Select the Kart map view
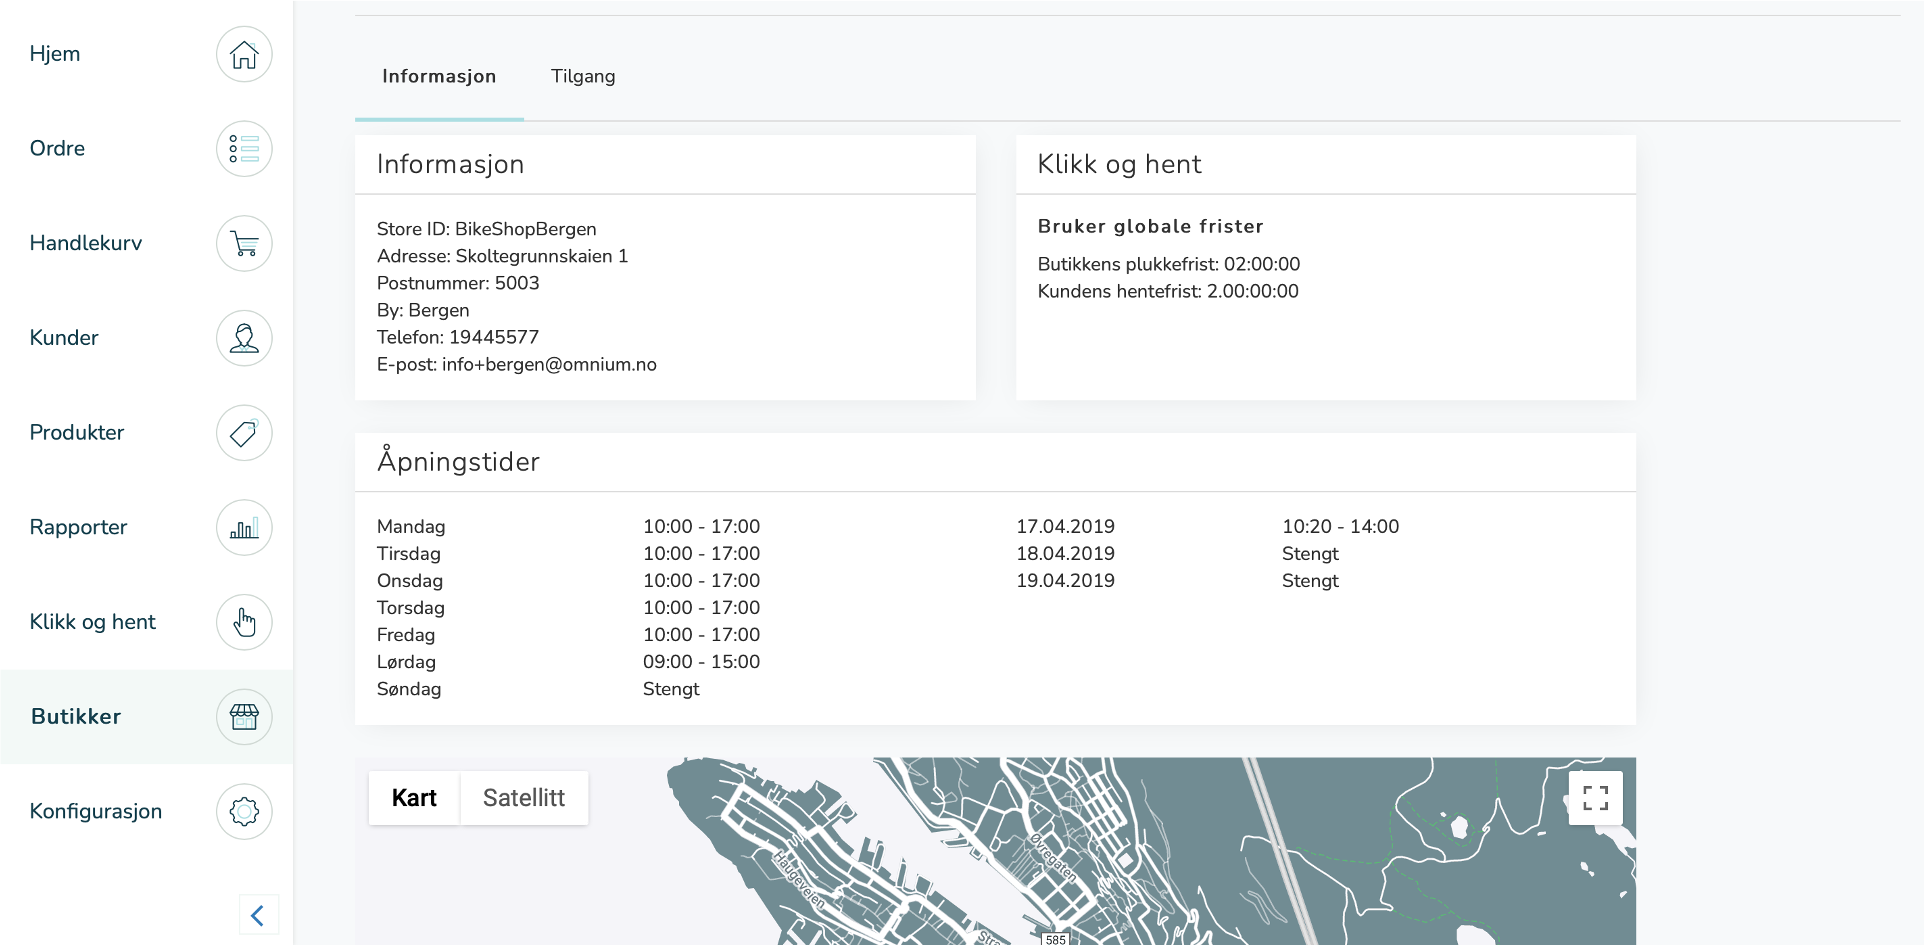This screenshot has width=1924, height=945. pyautogui.click(x=414, y=798)
